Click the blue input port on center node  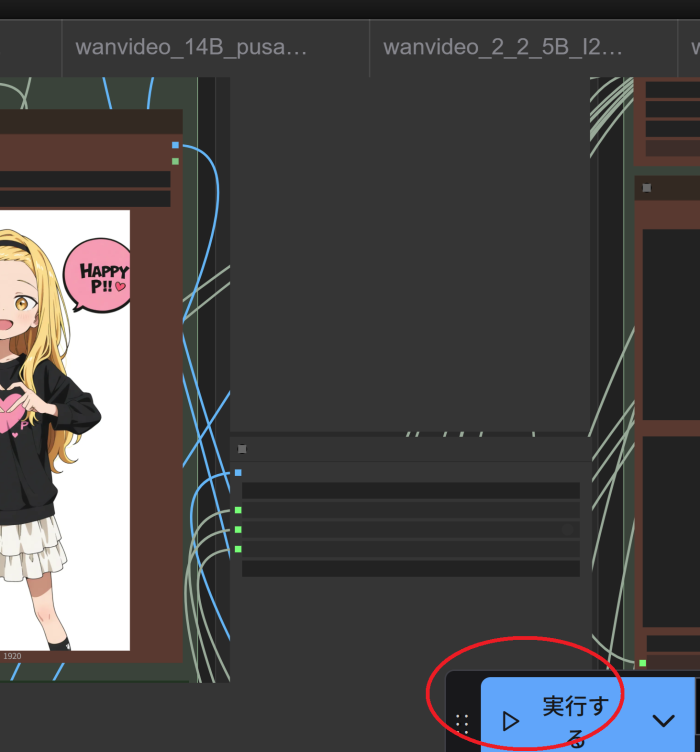point(238,473)
